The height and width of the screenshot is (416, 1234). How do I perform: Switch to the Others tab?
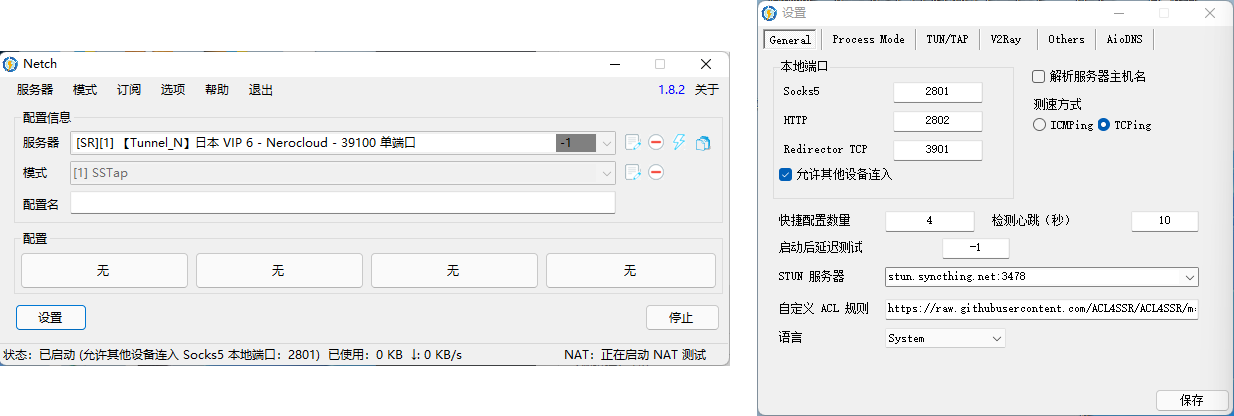(x=1066, y=39)
